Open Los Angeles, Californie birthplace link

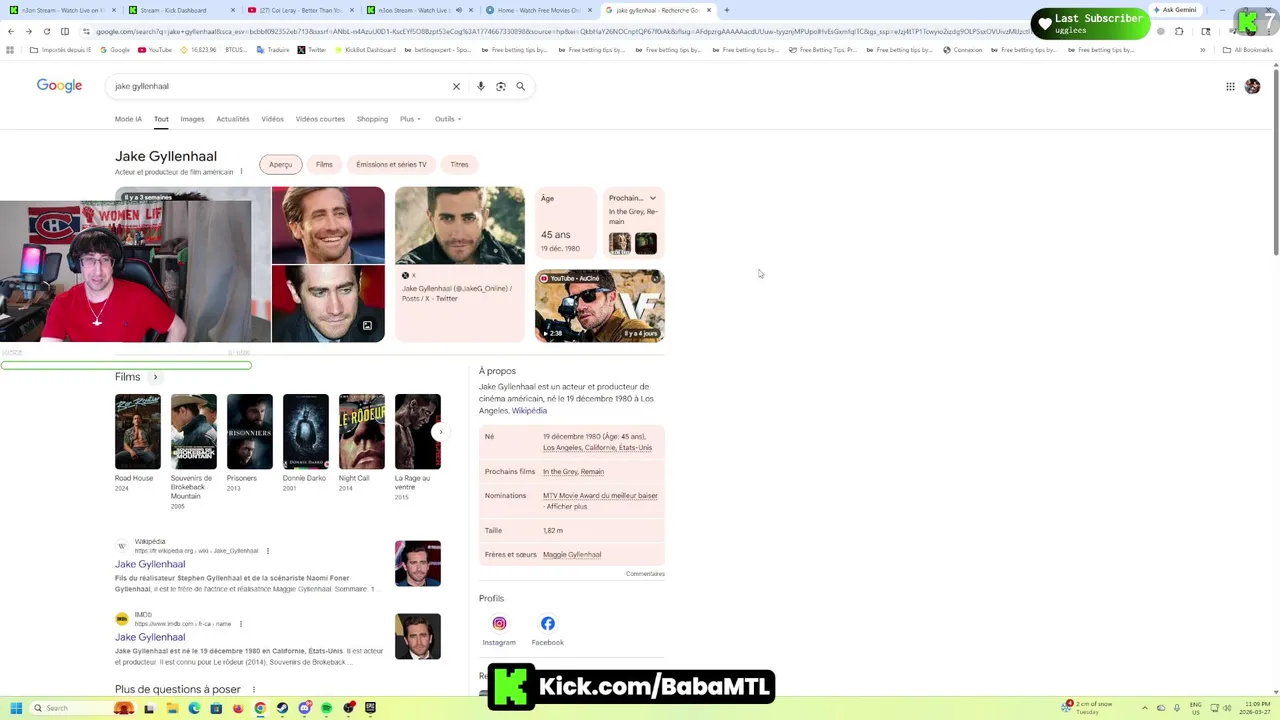click(597, 447)
